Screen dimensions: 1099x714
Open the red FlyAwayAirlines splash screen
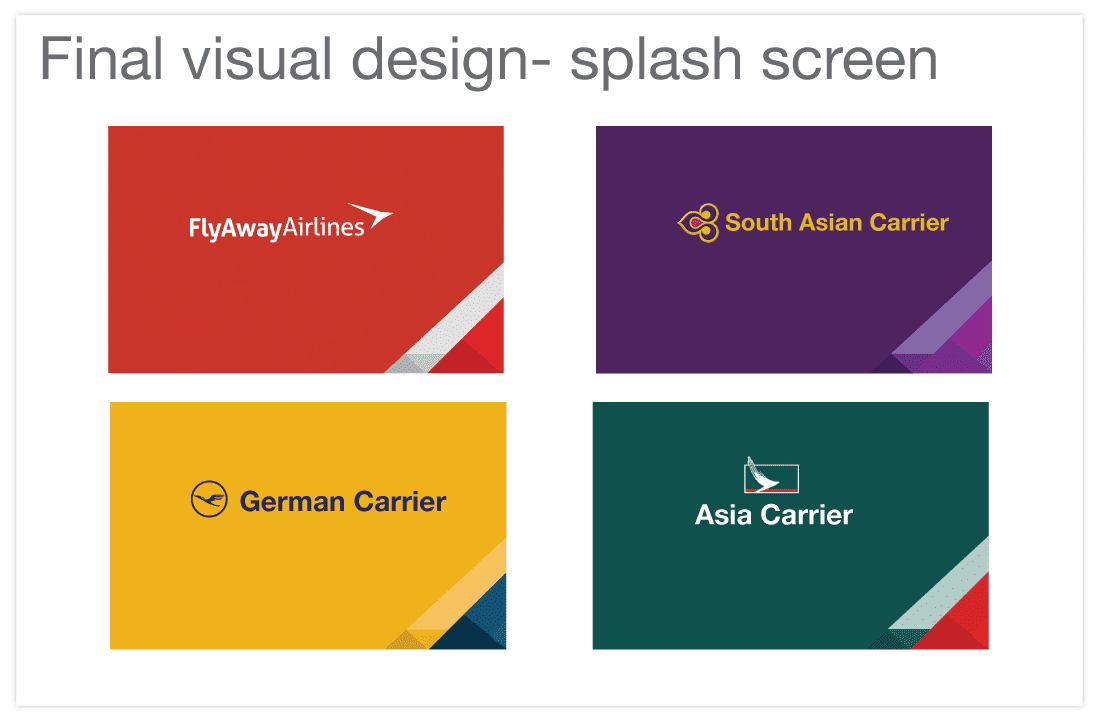306,249
